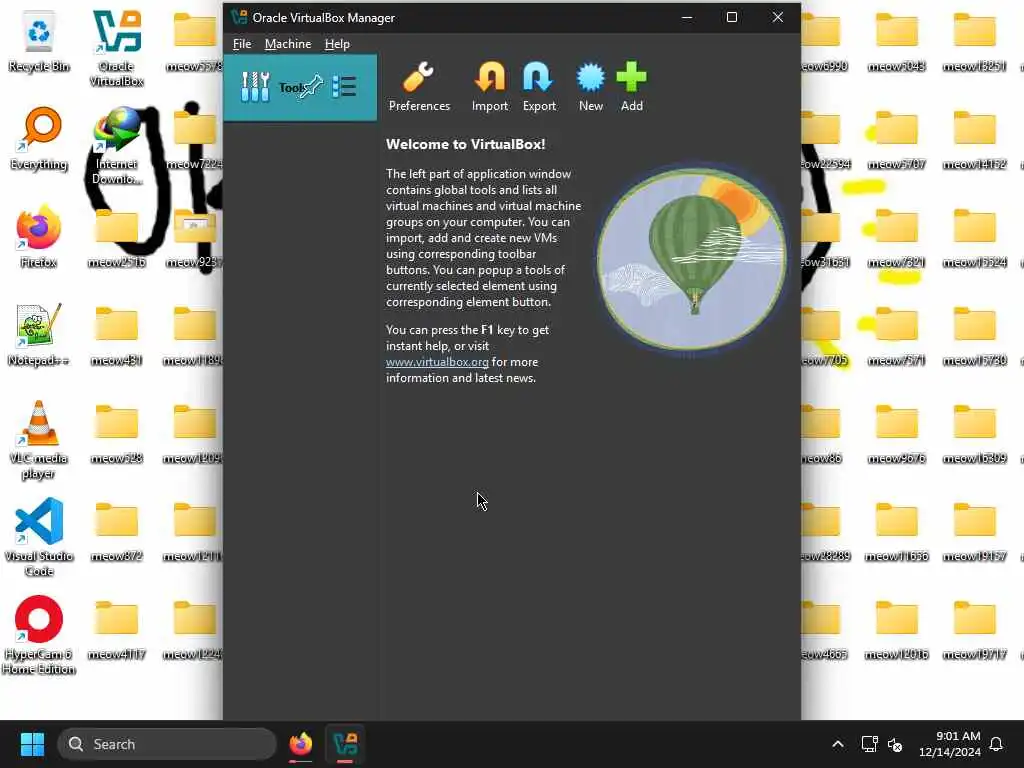Screen dimensions: 1024x768
Task: Select the meow14152 folder
Action: 974,139
